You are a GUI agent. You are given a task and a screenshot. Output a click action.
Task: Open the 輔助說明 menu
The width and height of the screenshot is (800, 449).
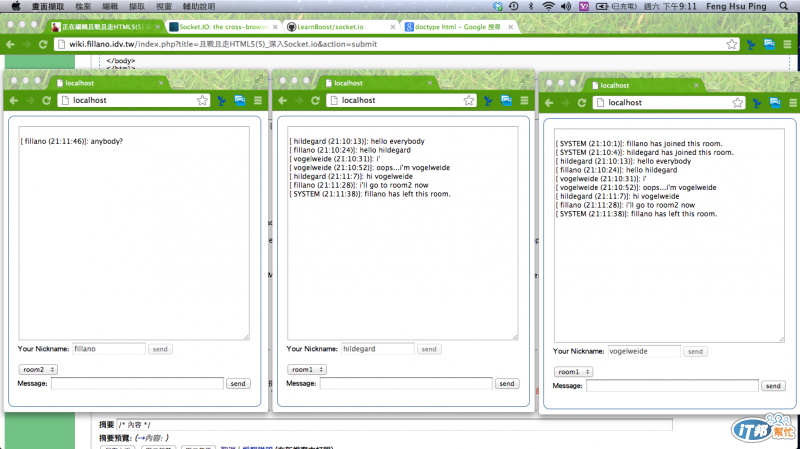point(198,6)
